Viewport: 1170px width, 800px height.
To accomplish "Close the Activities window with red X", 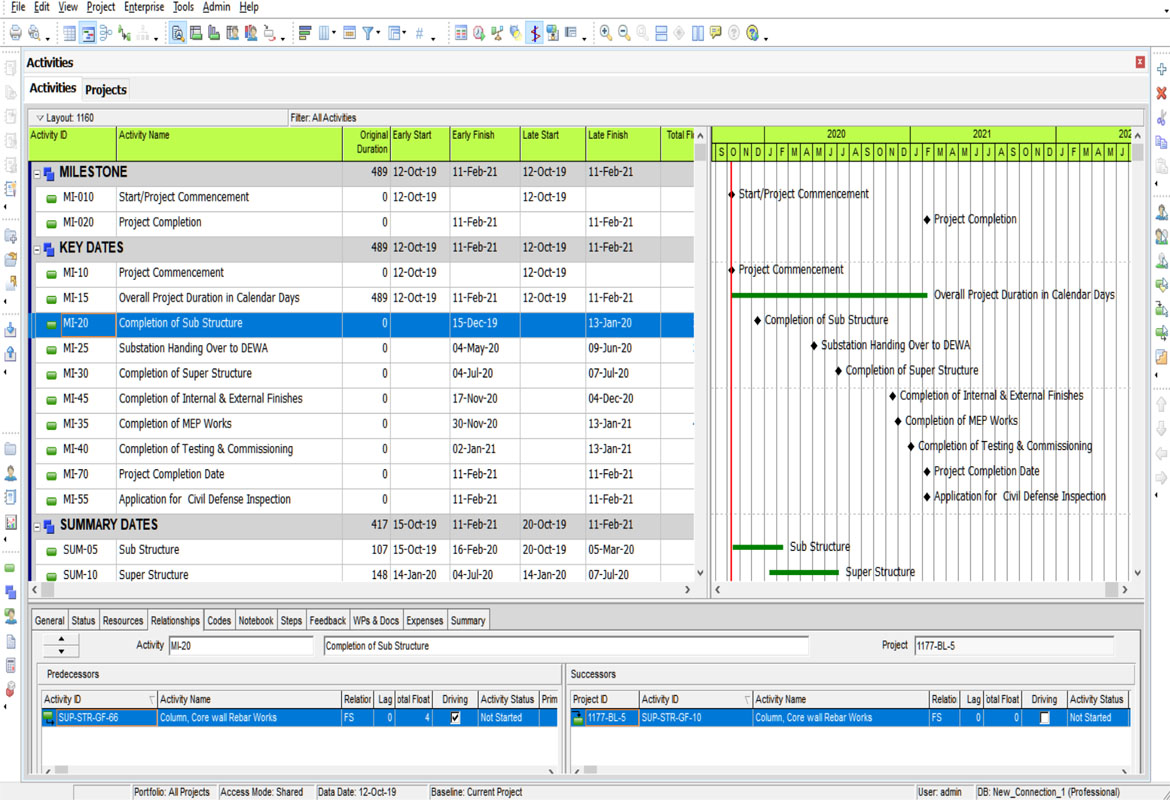I will [1140, 62].
